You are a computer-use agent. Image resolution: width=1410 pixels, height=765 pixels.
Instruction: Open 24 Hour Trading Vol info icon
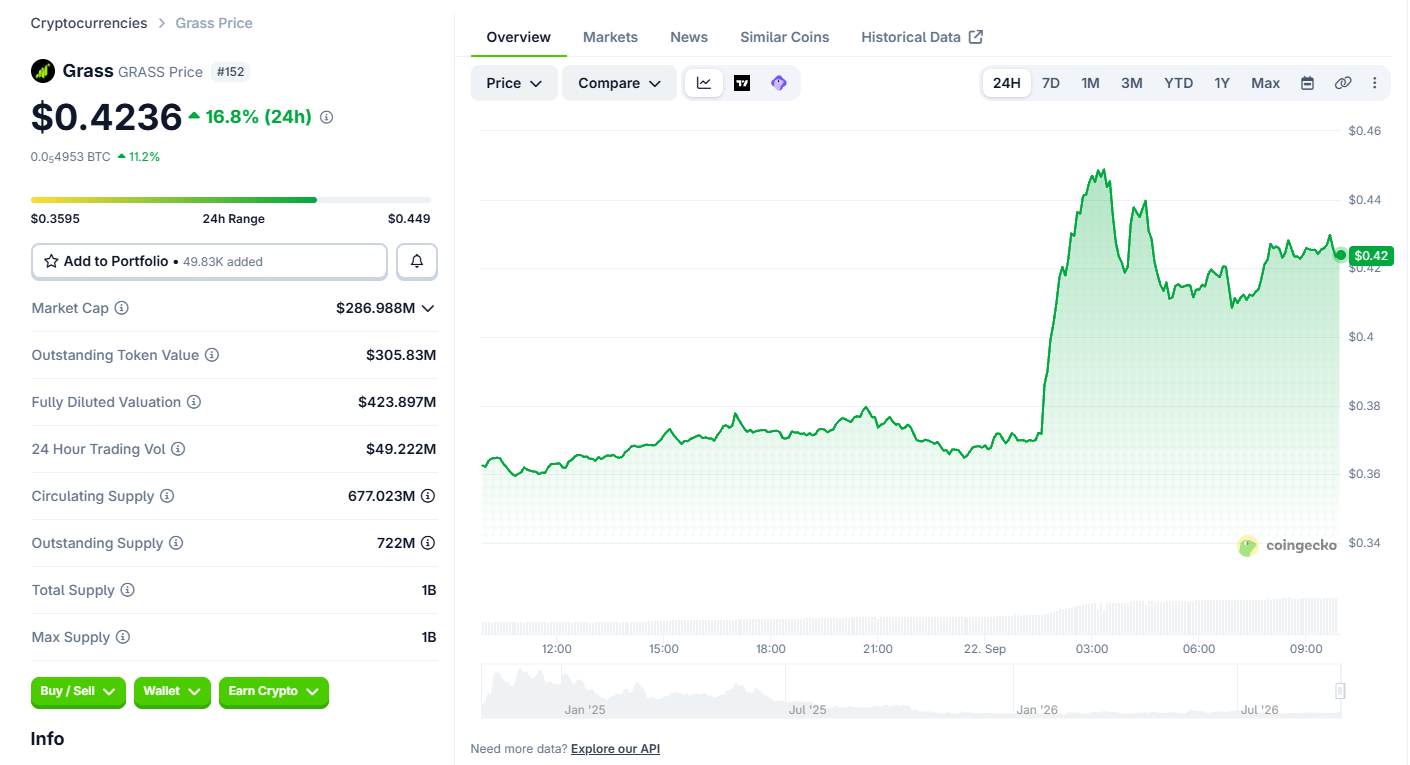tap(178, 449)
